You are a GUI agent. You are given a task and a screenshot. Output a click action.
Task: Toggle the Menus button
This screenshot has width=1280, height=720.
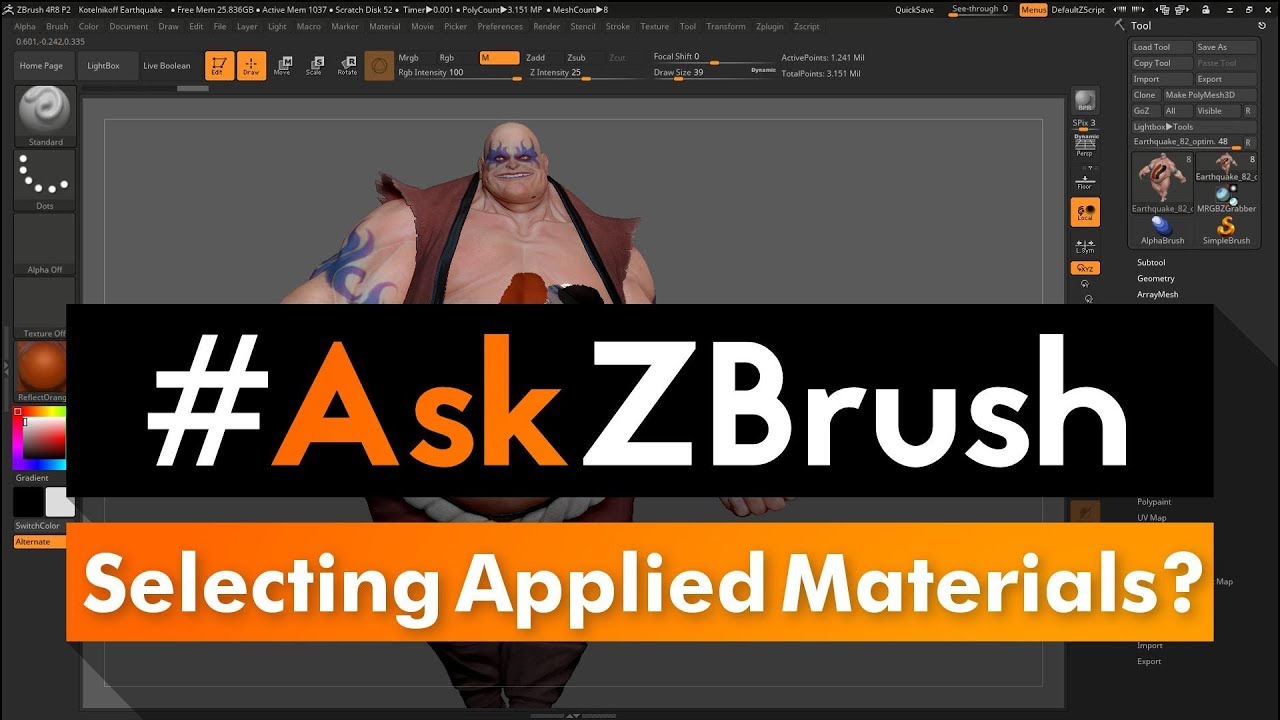pos(1034,9)
